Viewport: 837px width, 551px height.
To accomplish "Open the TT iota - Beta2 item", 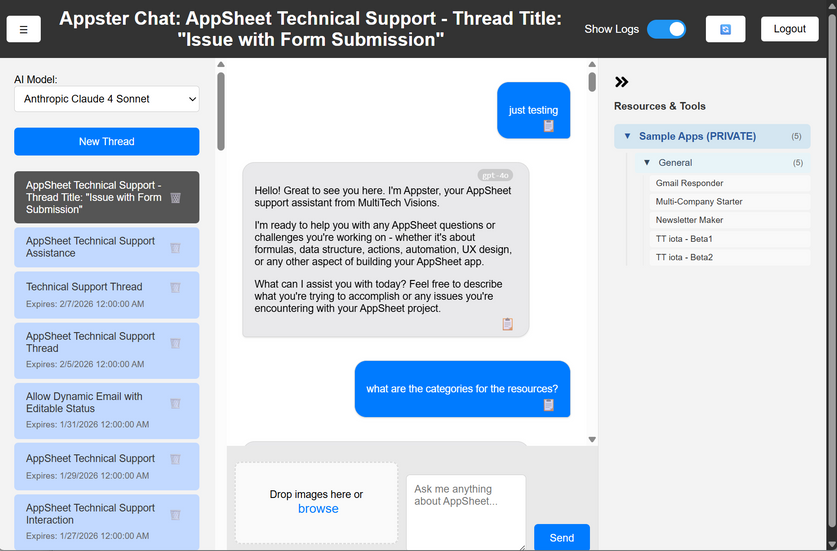I will (730, 257).
